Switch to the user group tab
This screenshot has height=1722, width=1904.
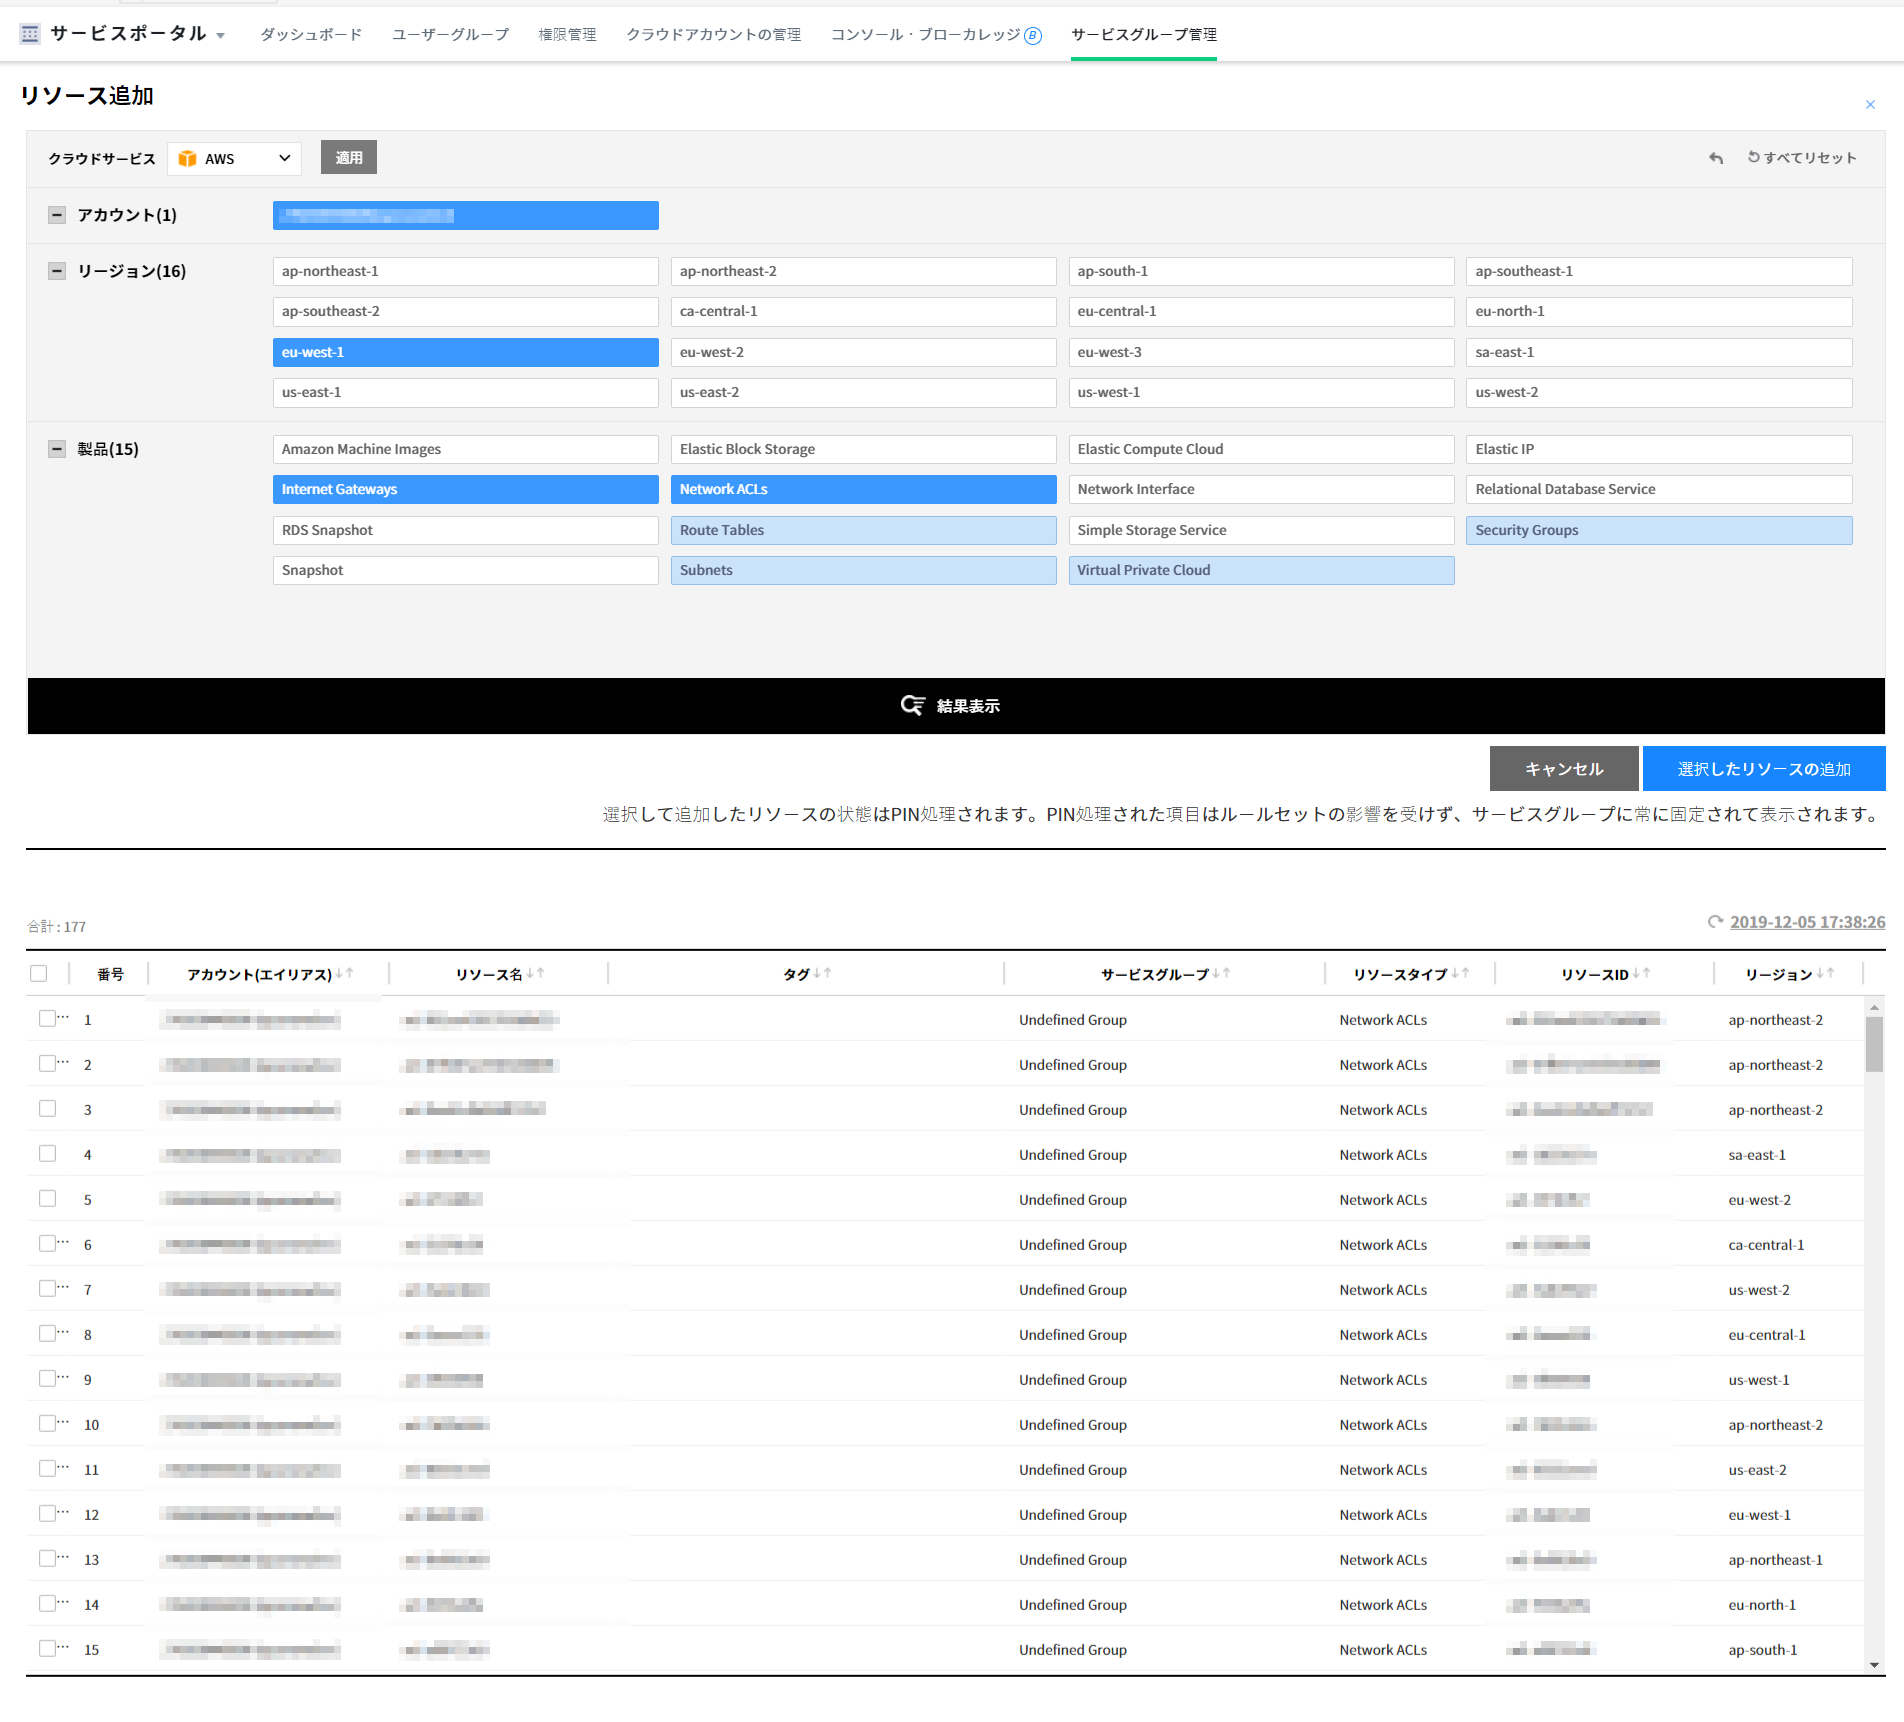click(x=450, y=34)
